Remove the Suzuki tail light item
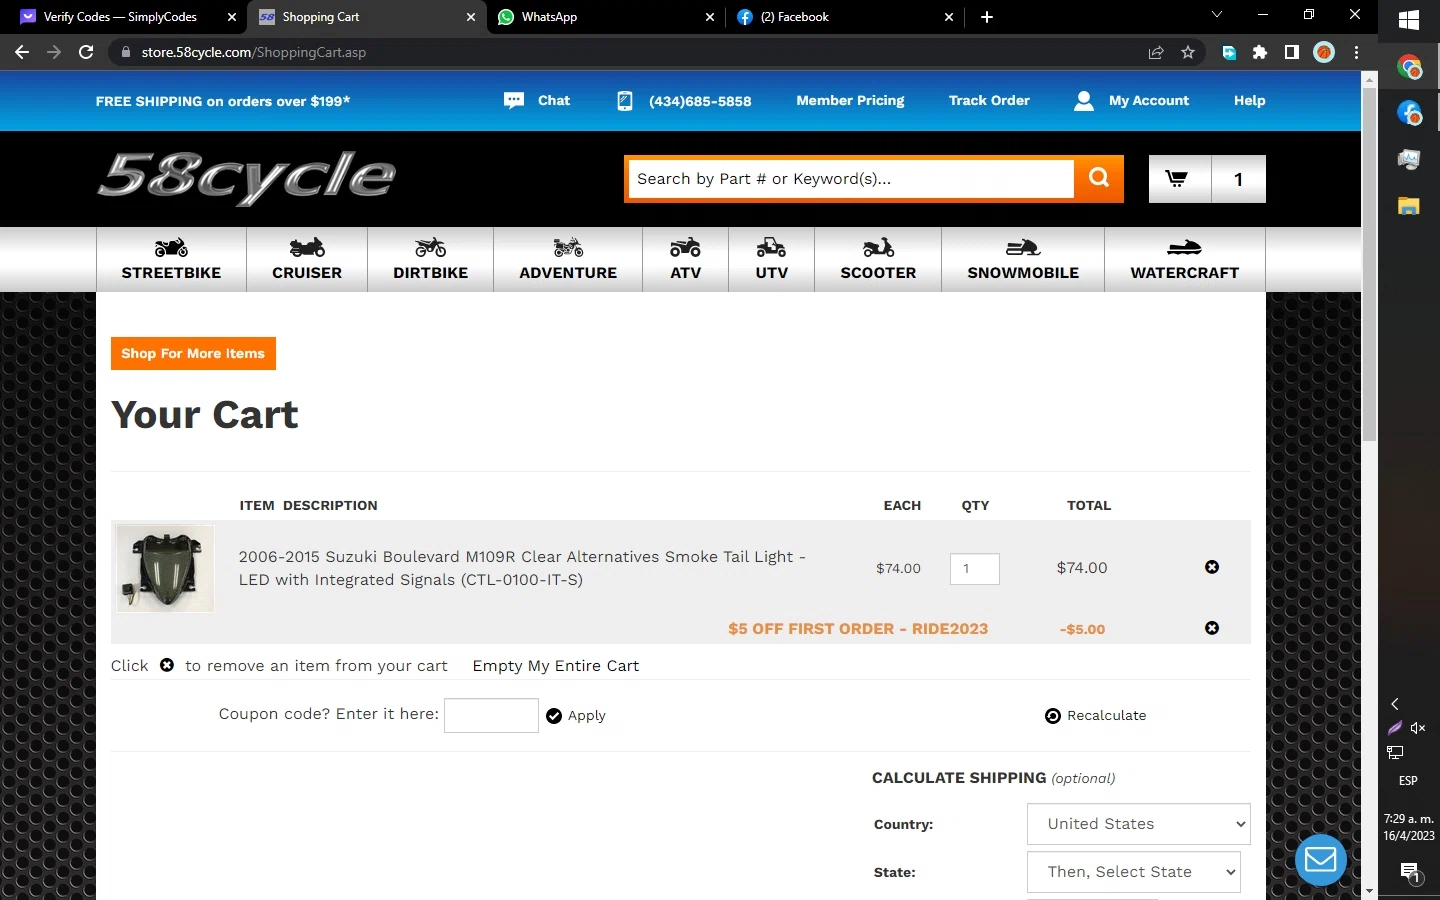The width and height of the screenshot is (1440, 900). click(1212, 567)
